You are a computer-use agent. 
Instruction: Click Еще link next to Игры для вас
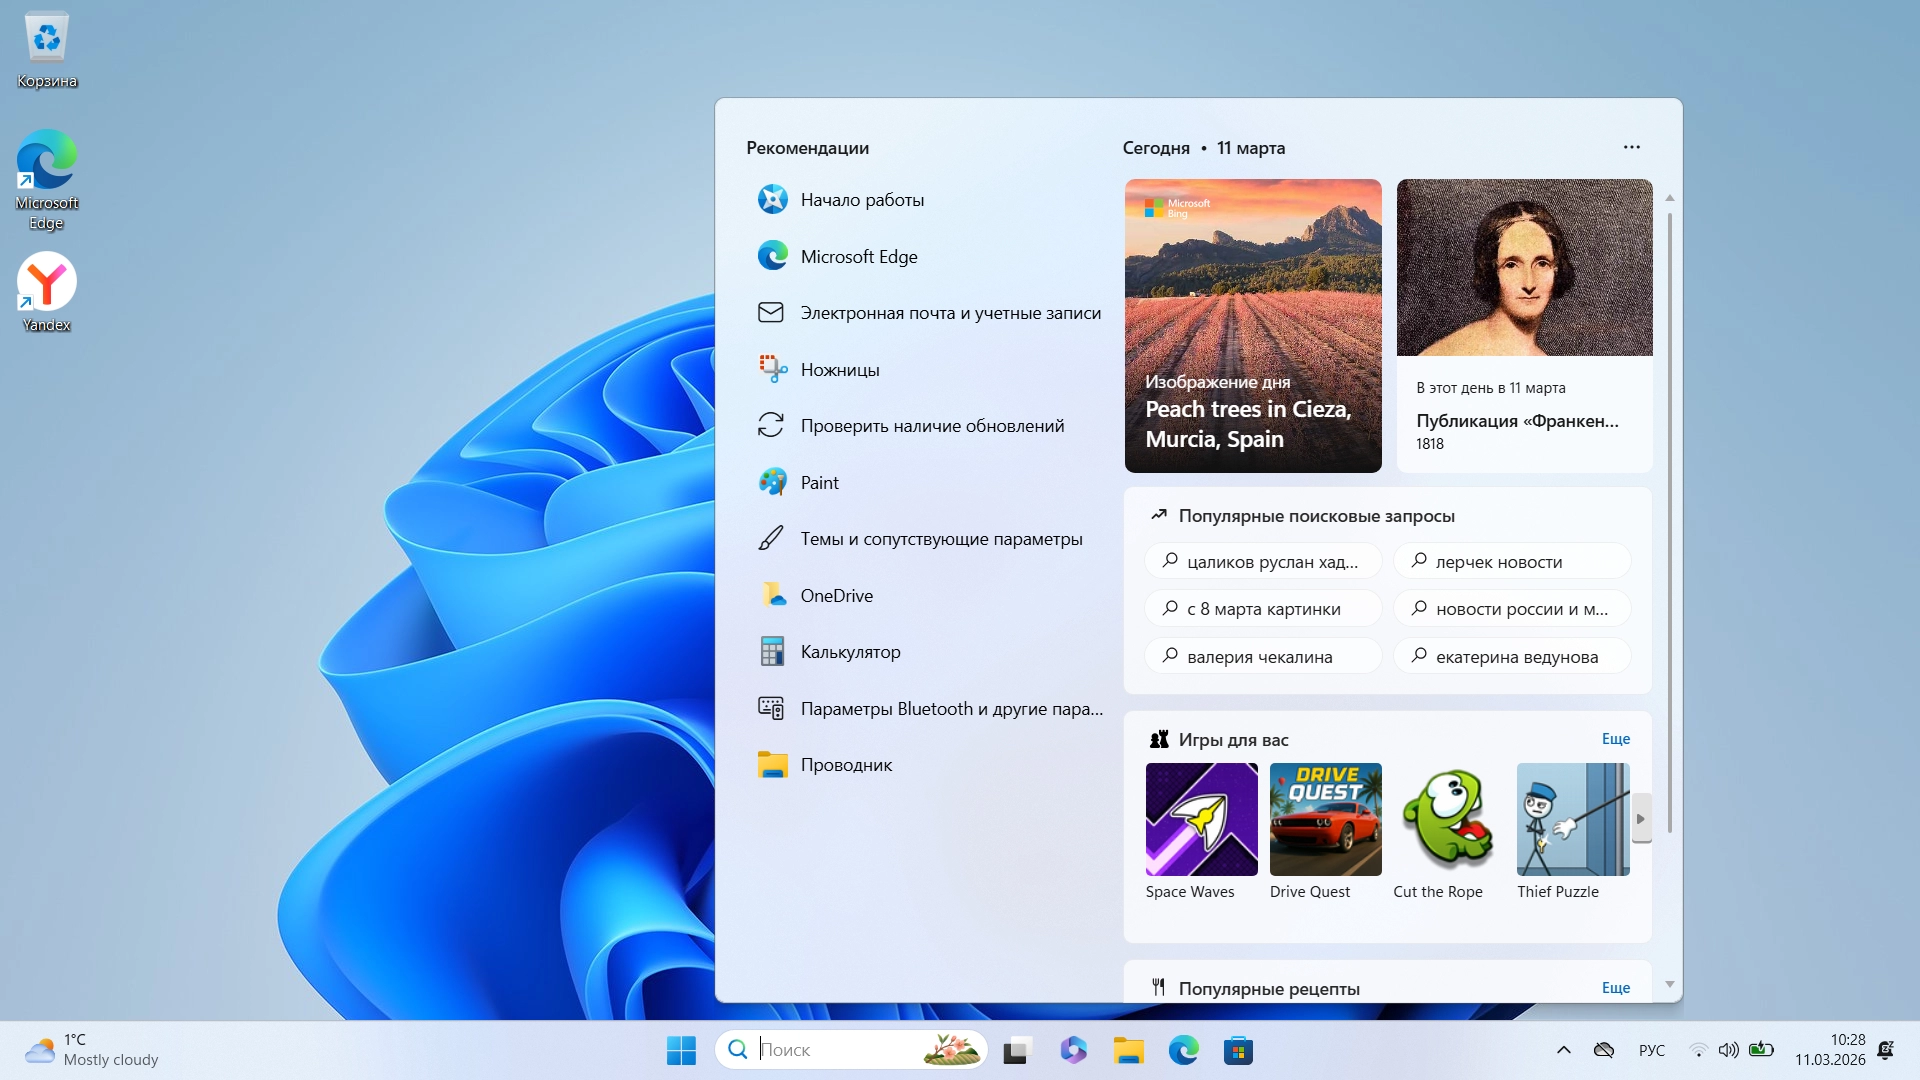(1615, 739)
